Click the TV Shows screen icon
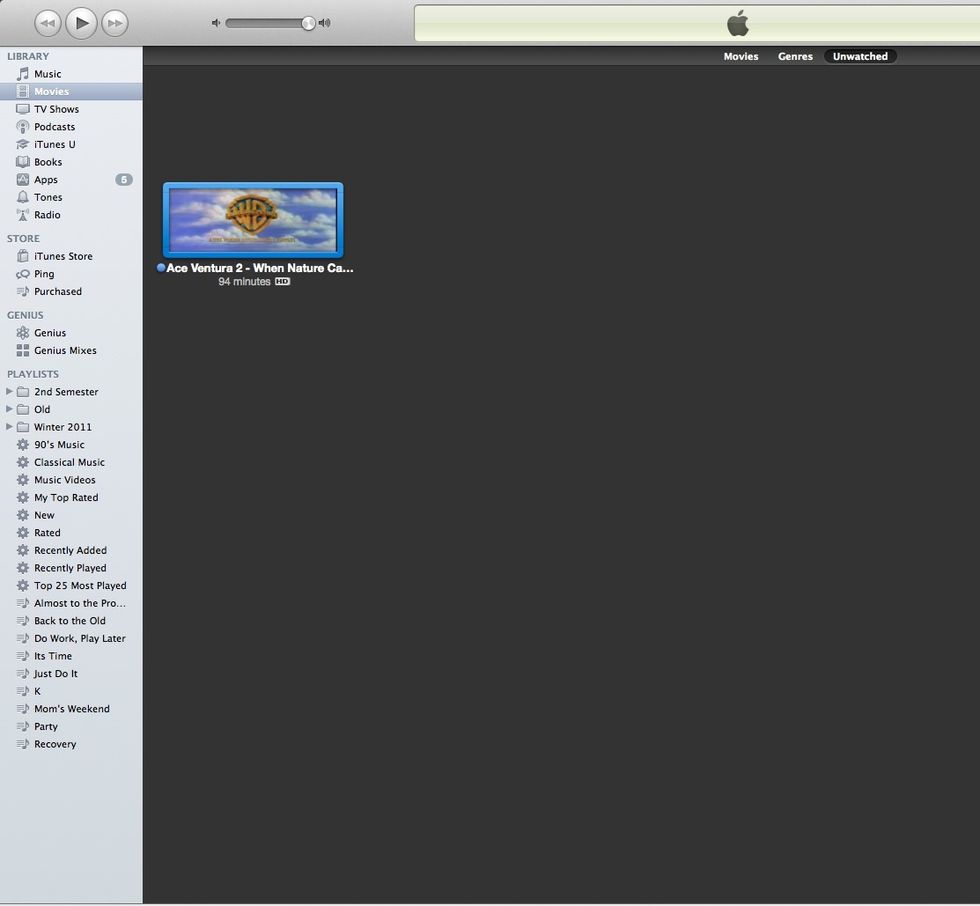The width and height of the screenshot is (980, 906). coord(22,109)
